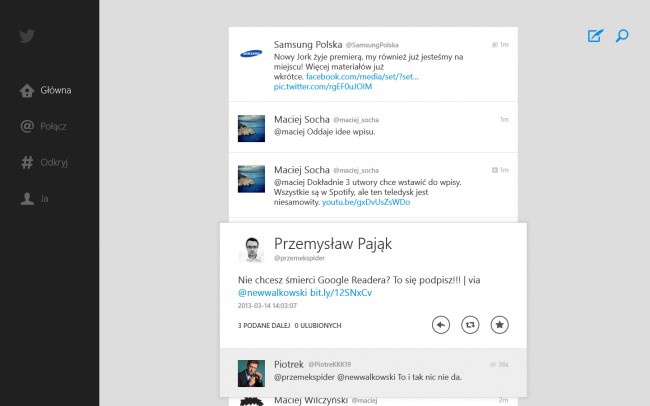Click the person icon beside Ja

click(27, 199)
